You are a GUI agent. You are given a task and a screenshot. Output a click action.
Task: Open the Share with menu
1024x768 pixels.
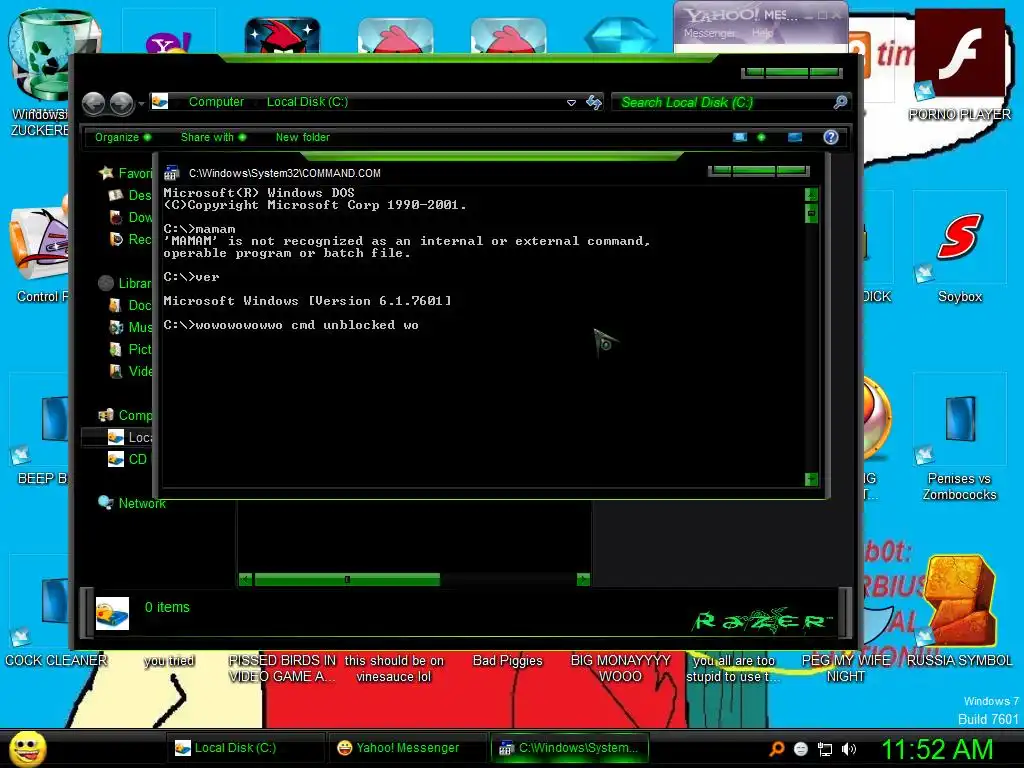pyautogui.click(x=213, y=137)
